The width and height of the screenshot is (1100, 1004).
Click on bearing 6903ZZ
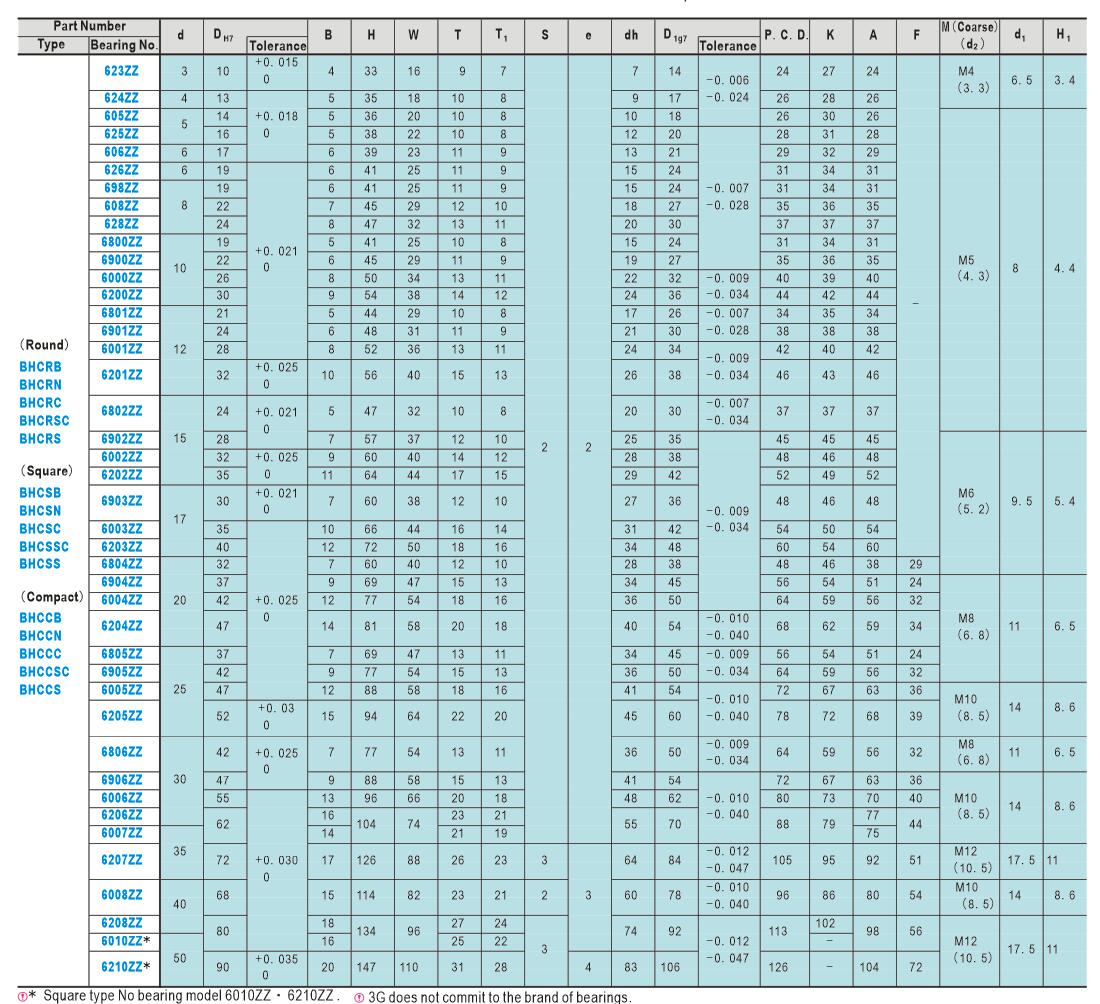121,501
